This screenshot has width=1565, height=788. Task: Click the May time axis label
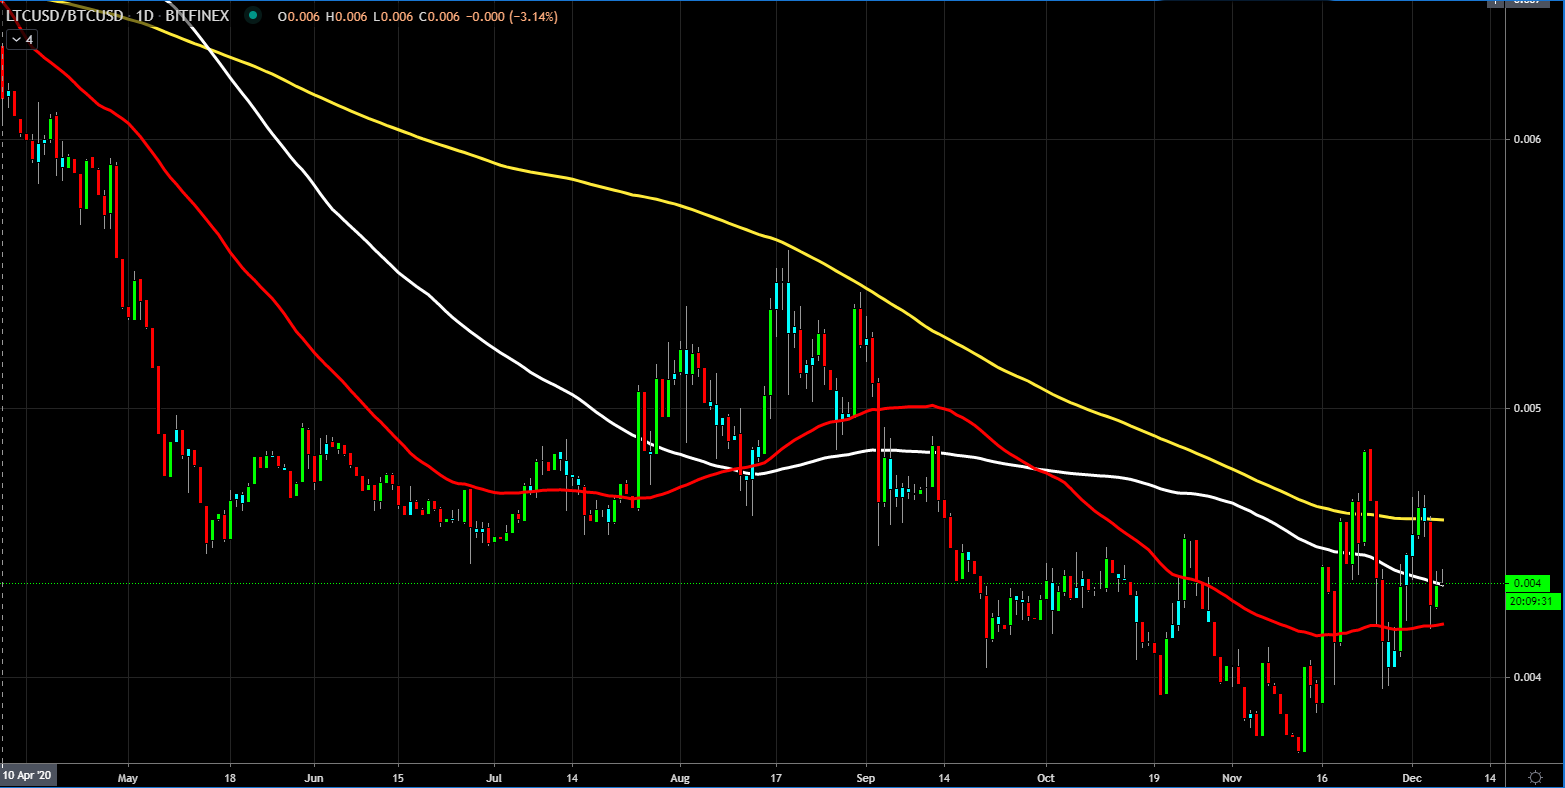tap(127, 777)
